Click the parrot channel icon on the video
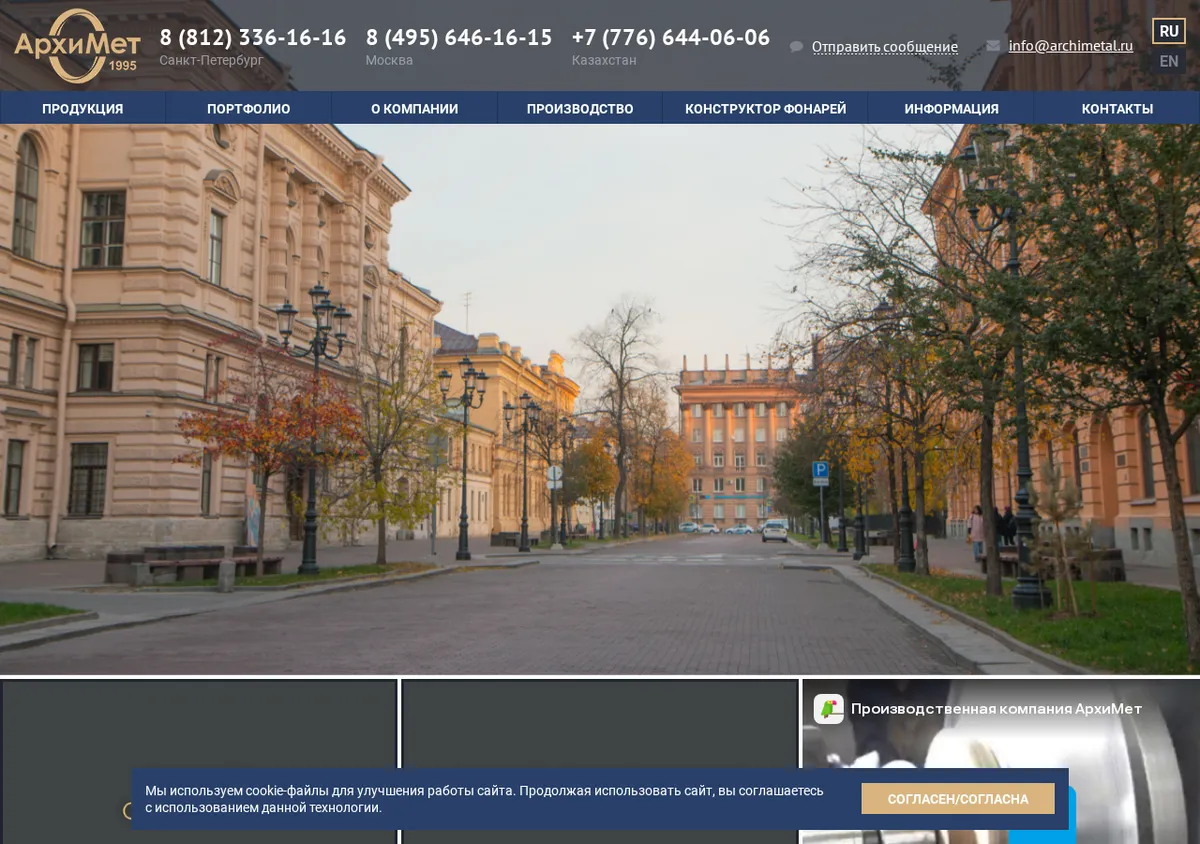The image size is (1200, 844). point(828,709)
